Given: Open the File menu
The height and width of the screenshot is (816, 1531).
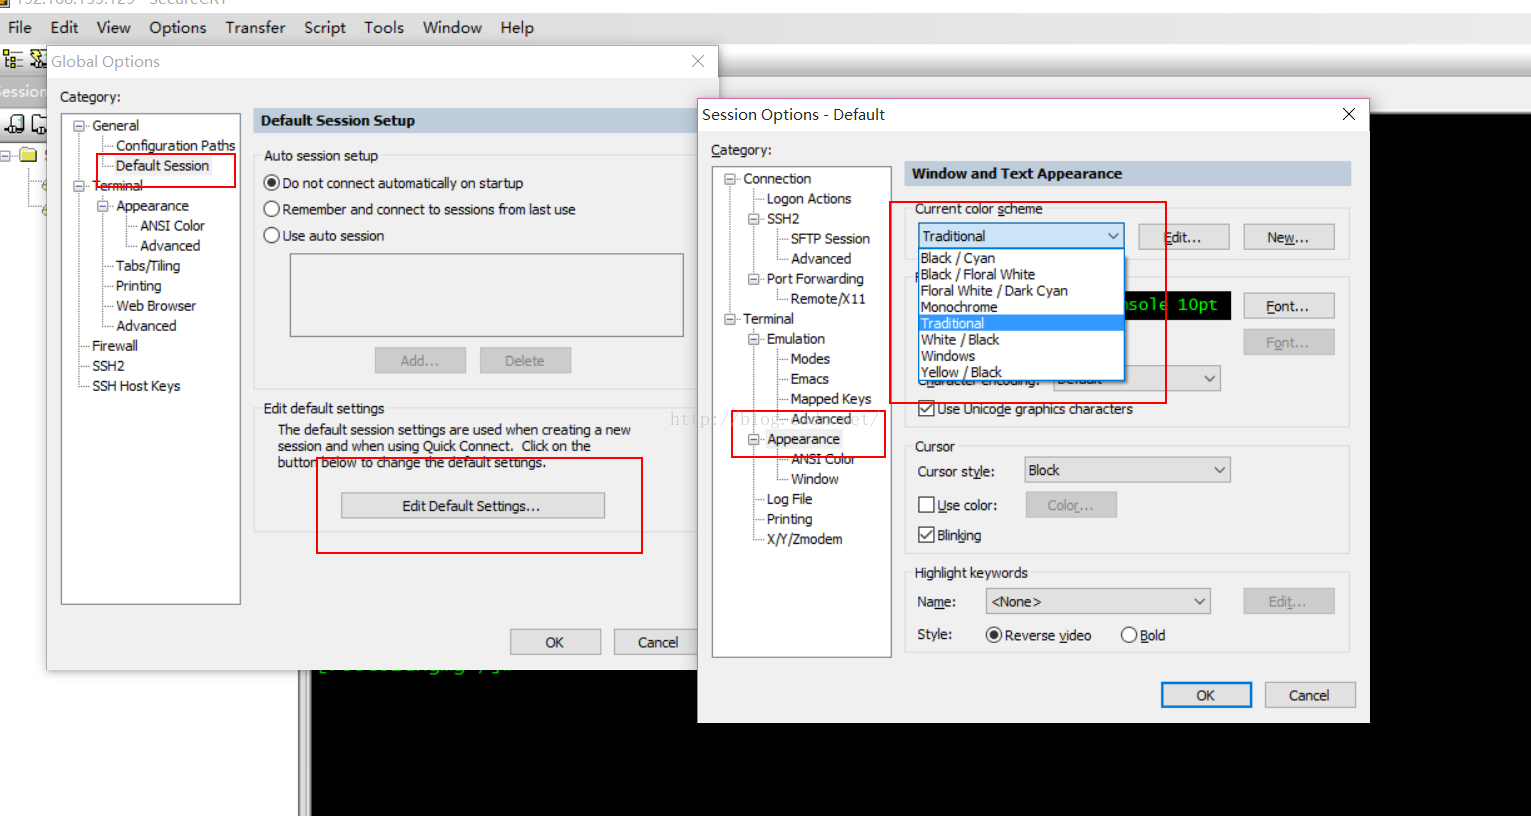Looking at the screenshot, I should tap(20, 27).
